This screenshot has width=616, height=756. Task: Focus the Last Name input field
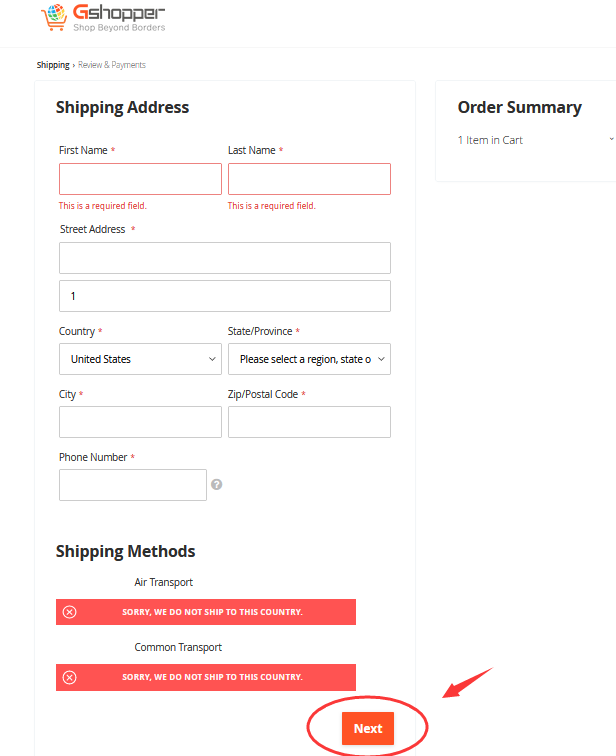[x=309, y=179]
